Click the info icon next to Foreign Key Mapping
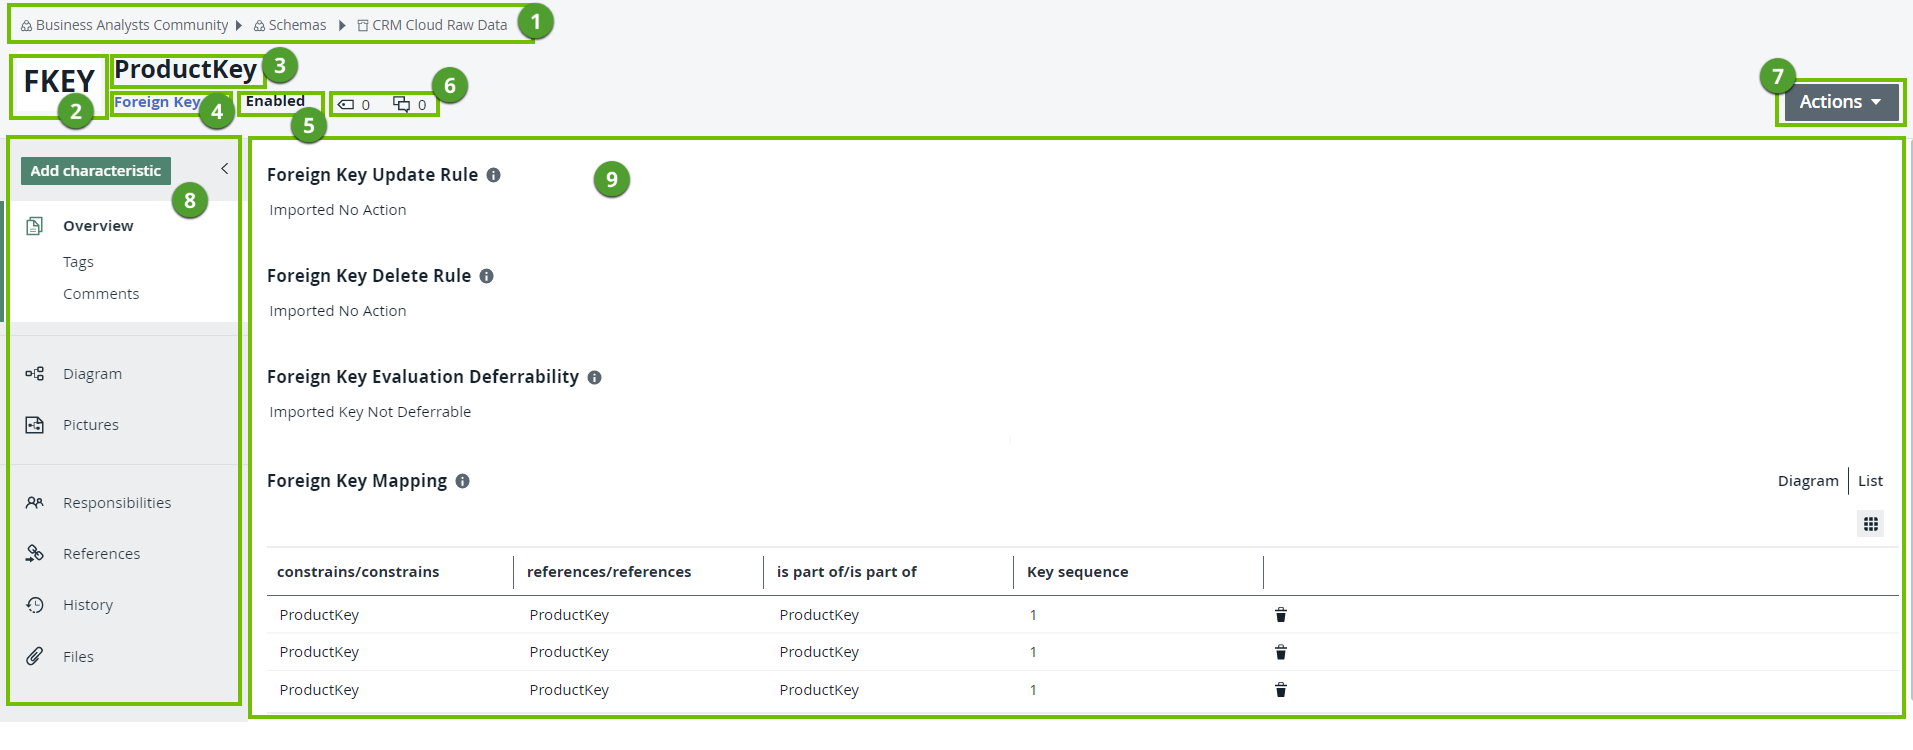Screen dimensions: 1913x750 [x=462, y=481]
